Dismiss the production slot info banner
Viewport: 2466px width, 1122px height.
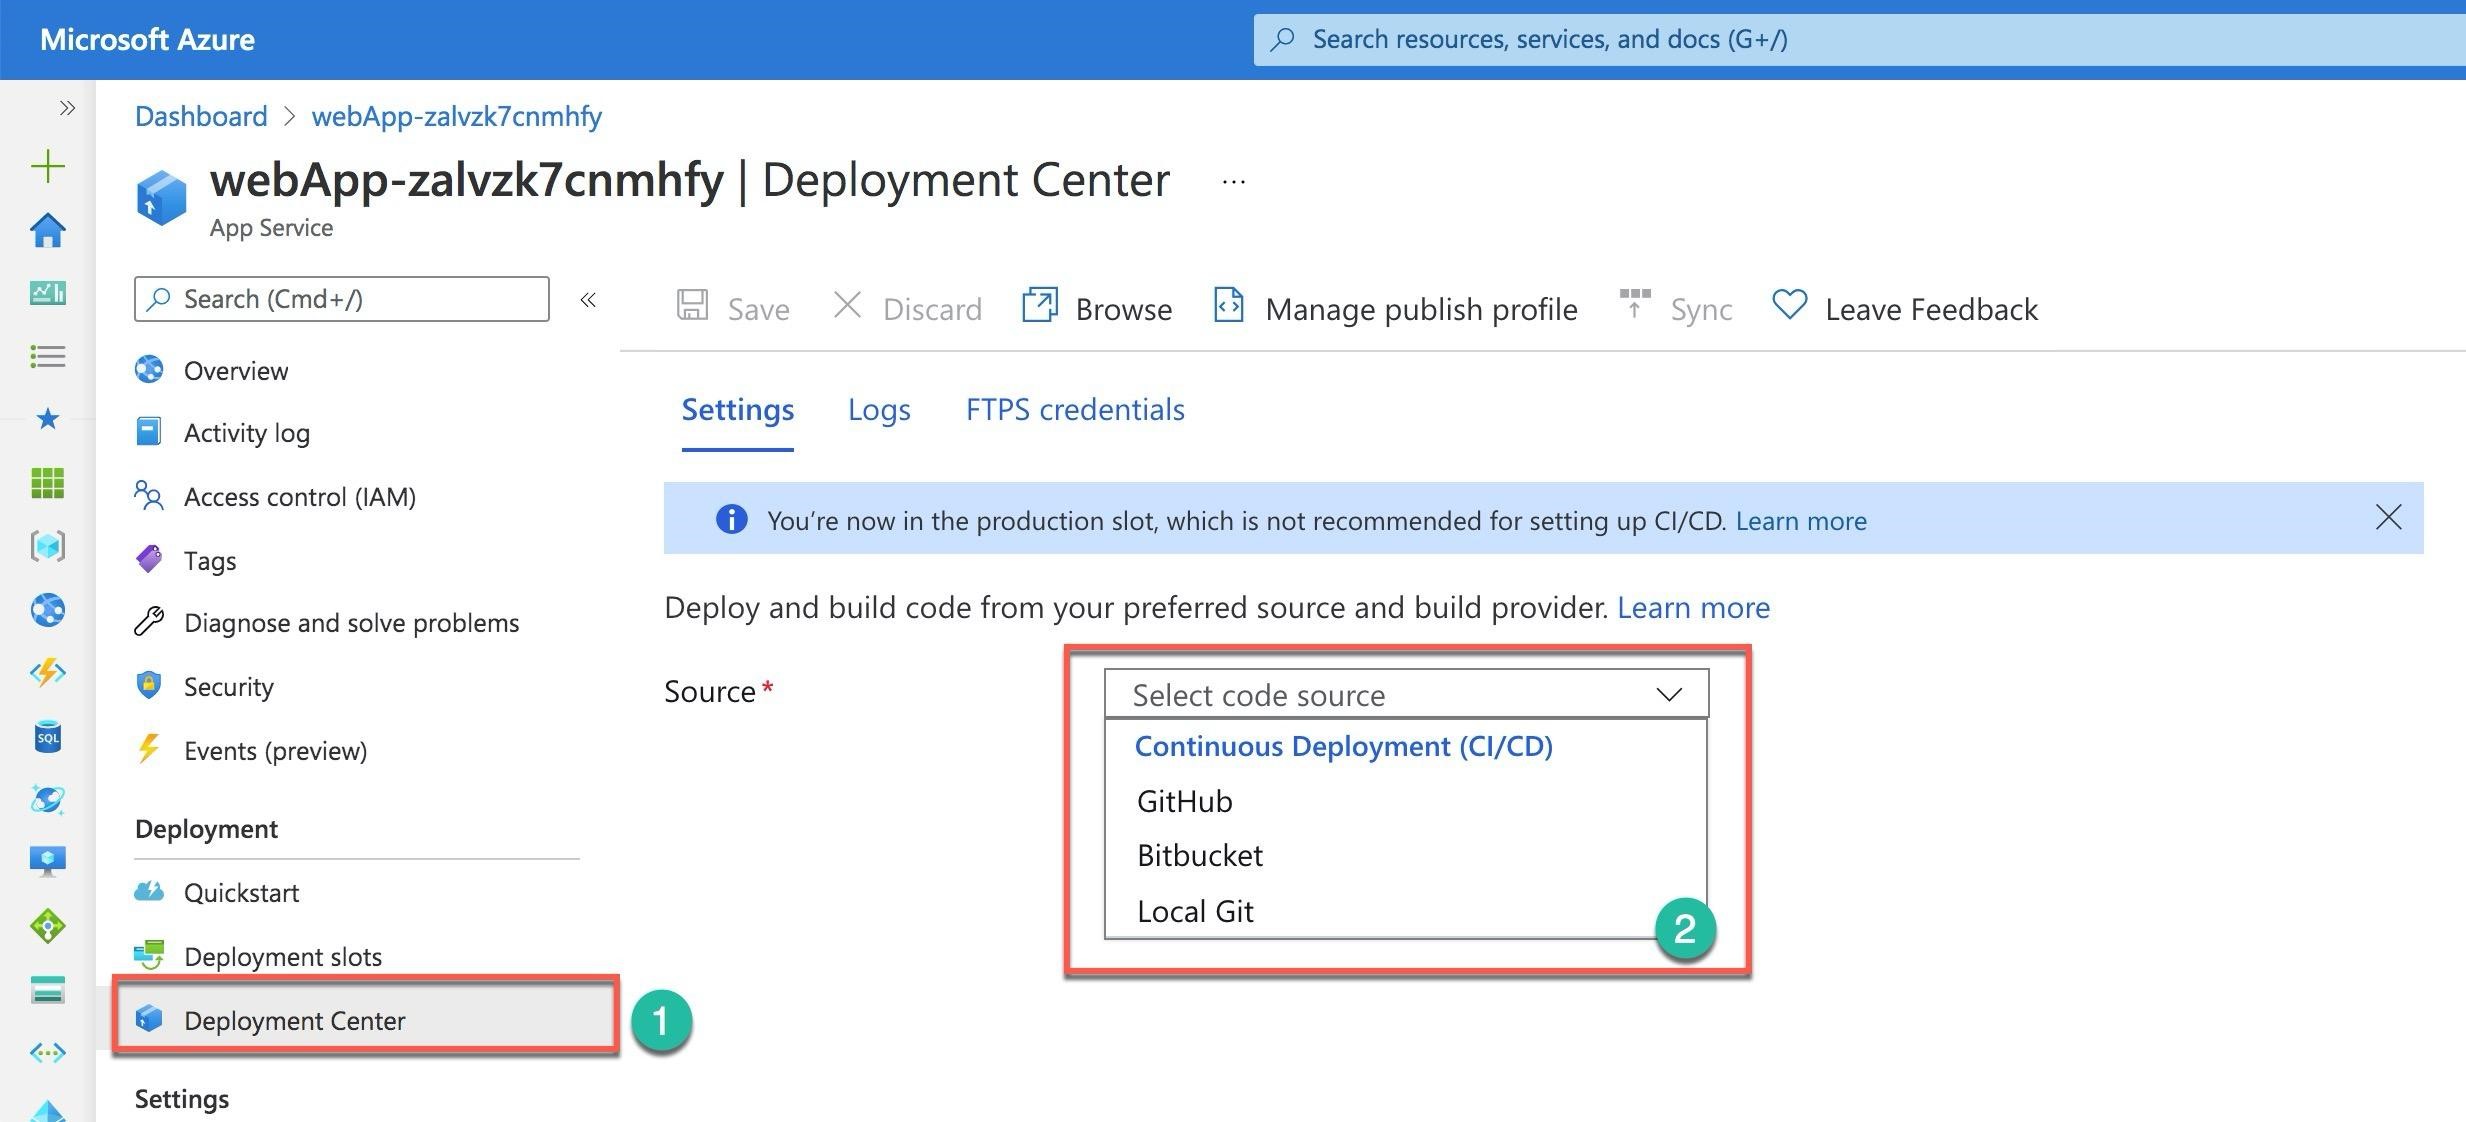click(x=2388, y=517)
